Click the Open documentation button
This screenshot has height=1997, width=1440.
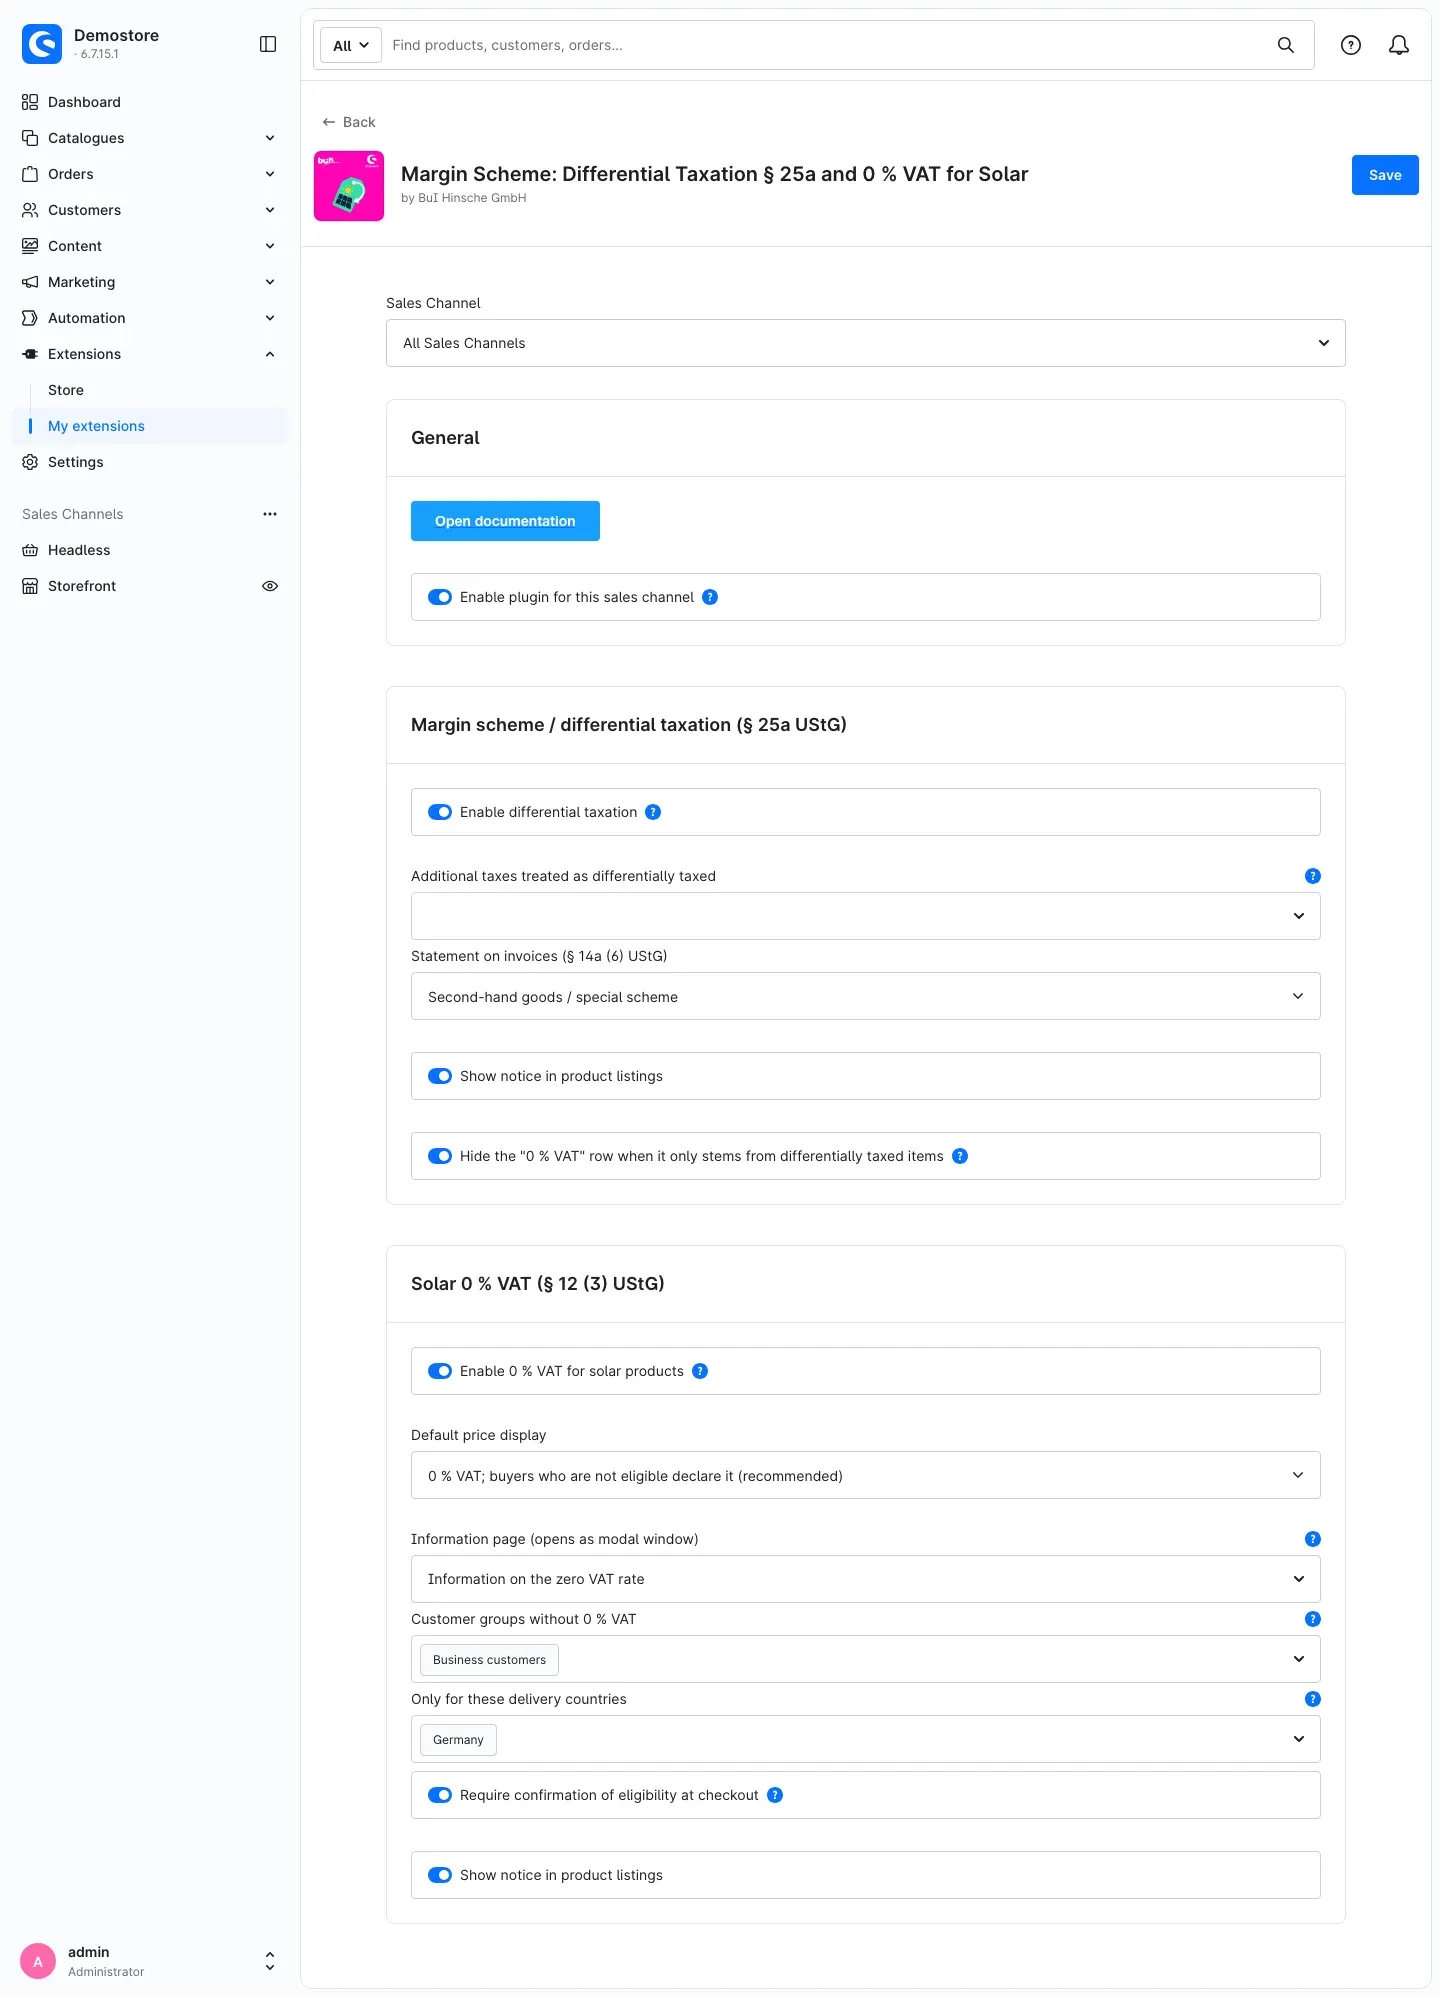(505, 521)
